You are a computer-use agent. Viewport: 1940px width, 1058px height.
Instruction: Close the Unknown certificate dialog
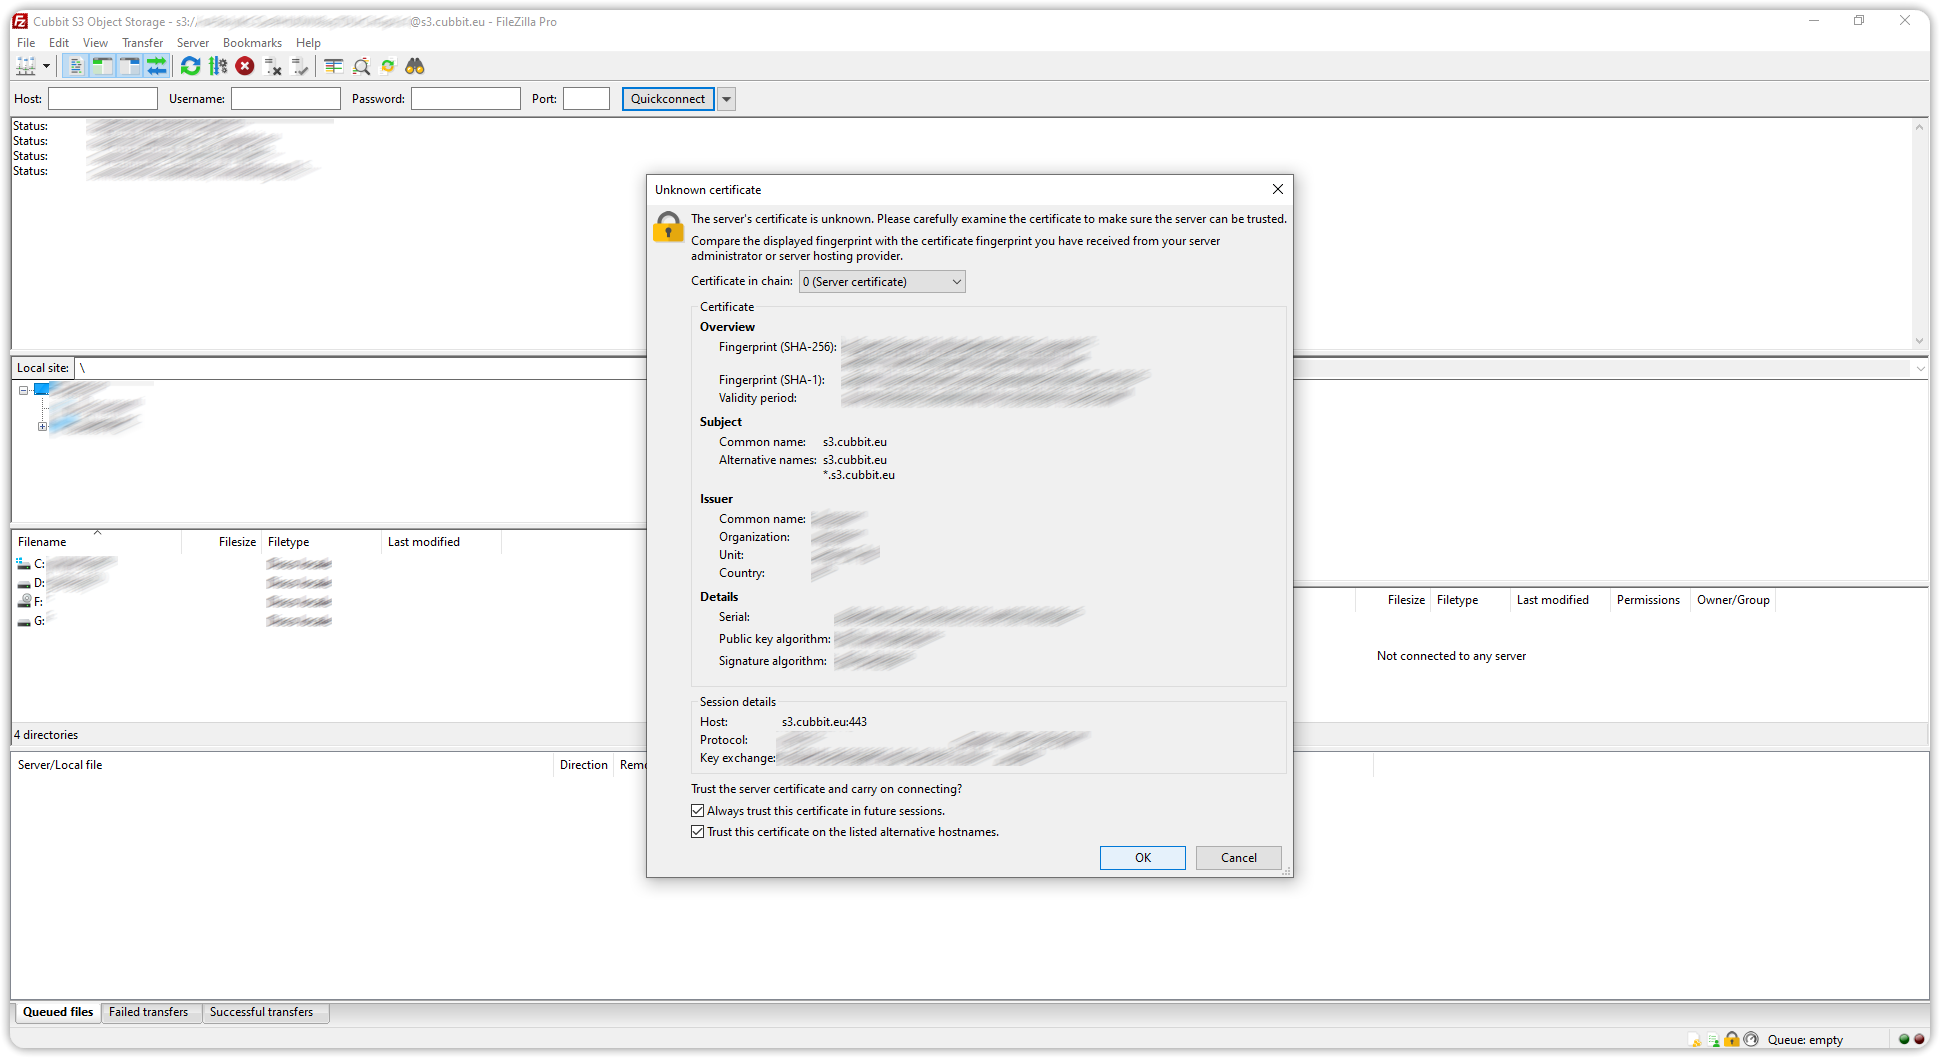1277,189
